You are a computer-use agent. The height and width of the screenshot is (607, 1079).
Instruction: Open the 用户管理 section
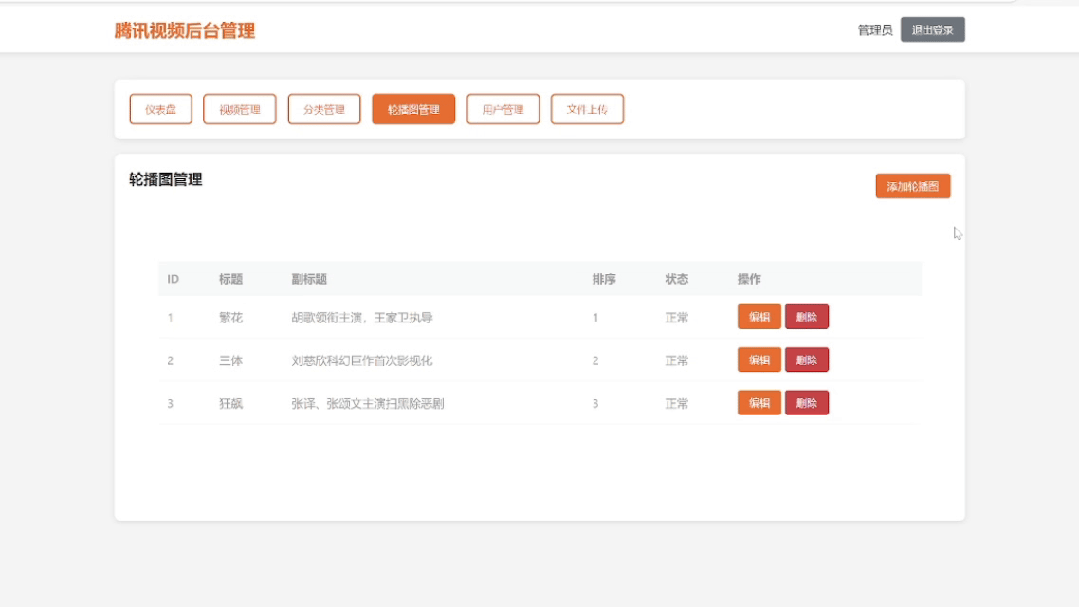502,109
